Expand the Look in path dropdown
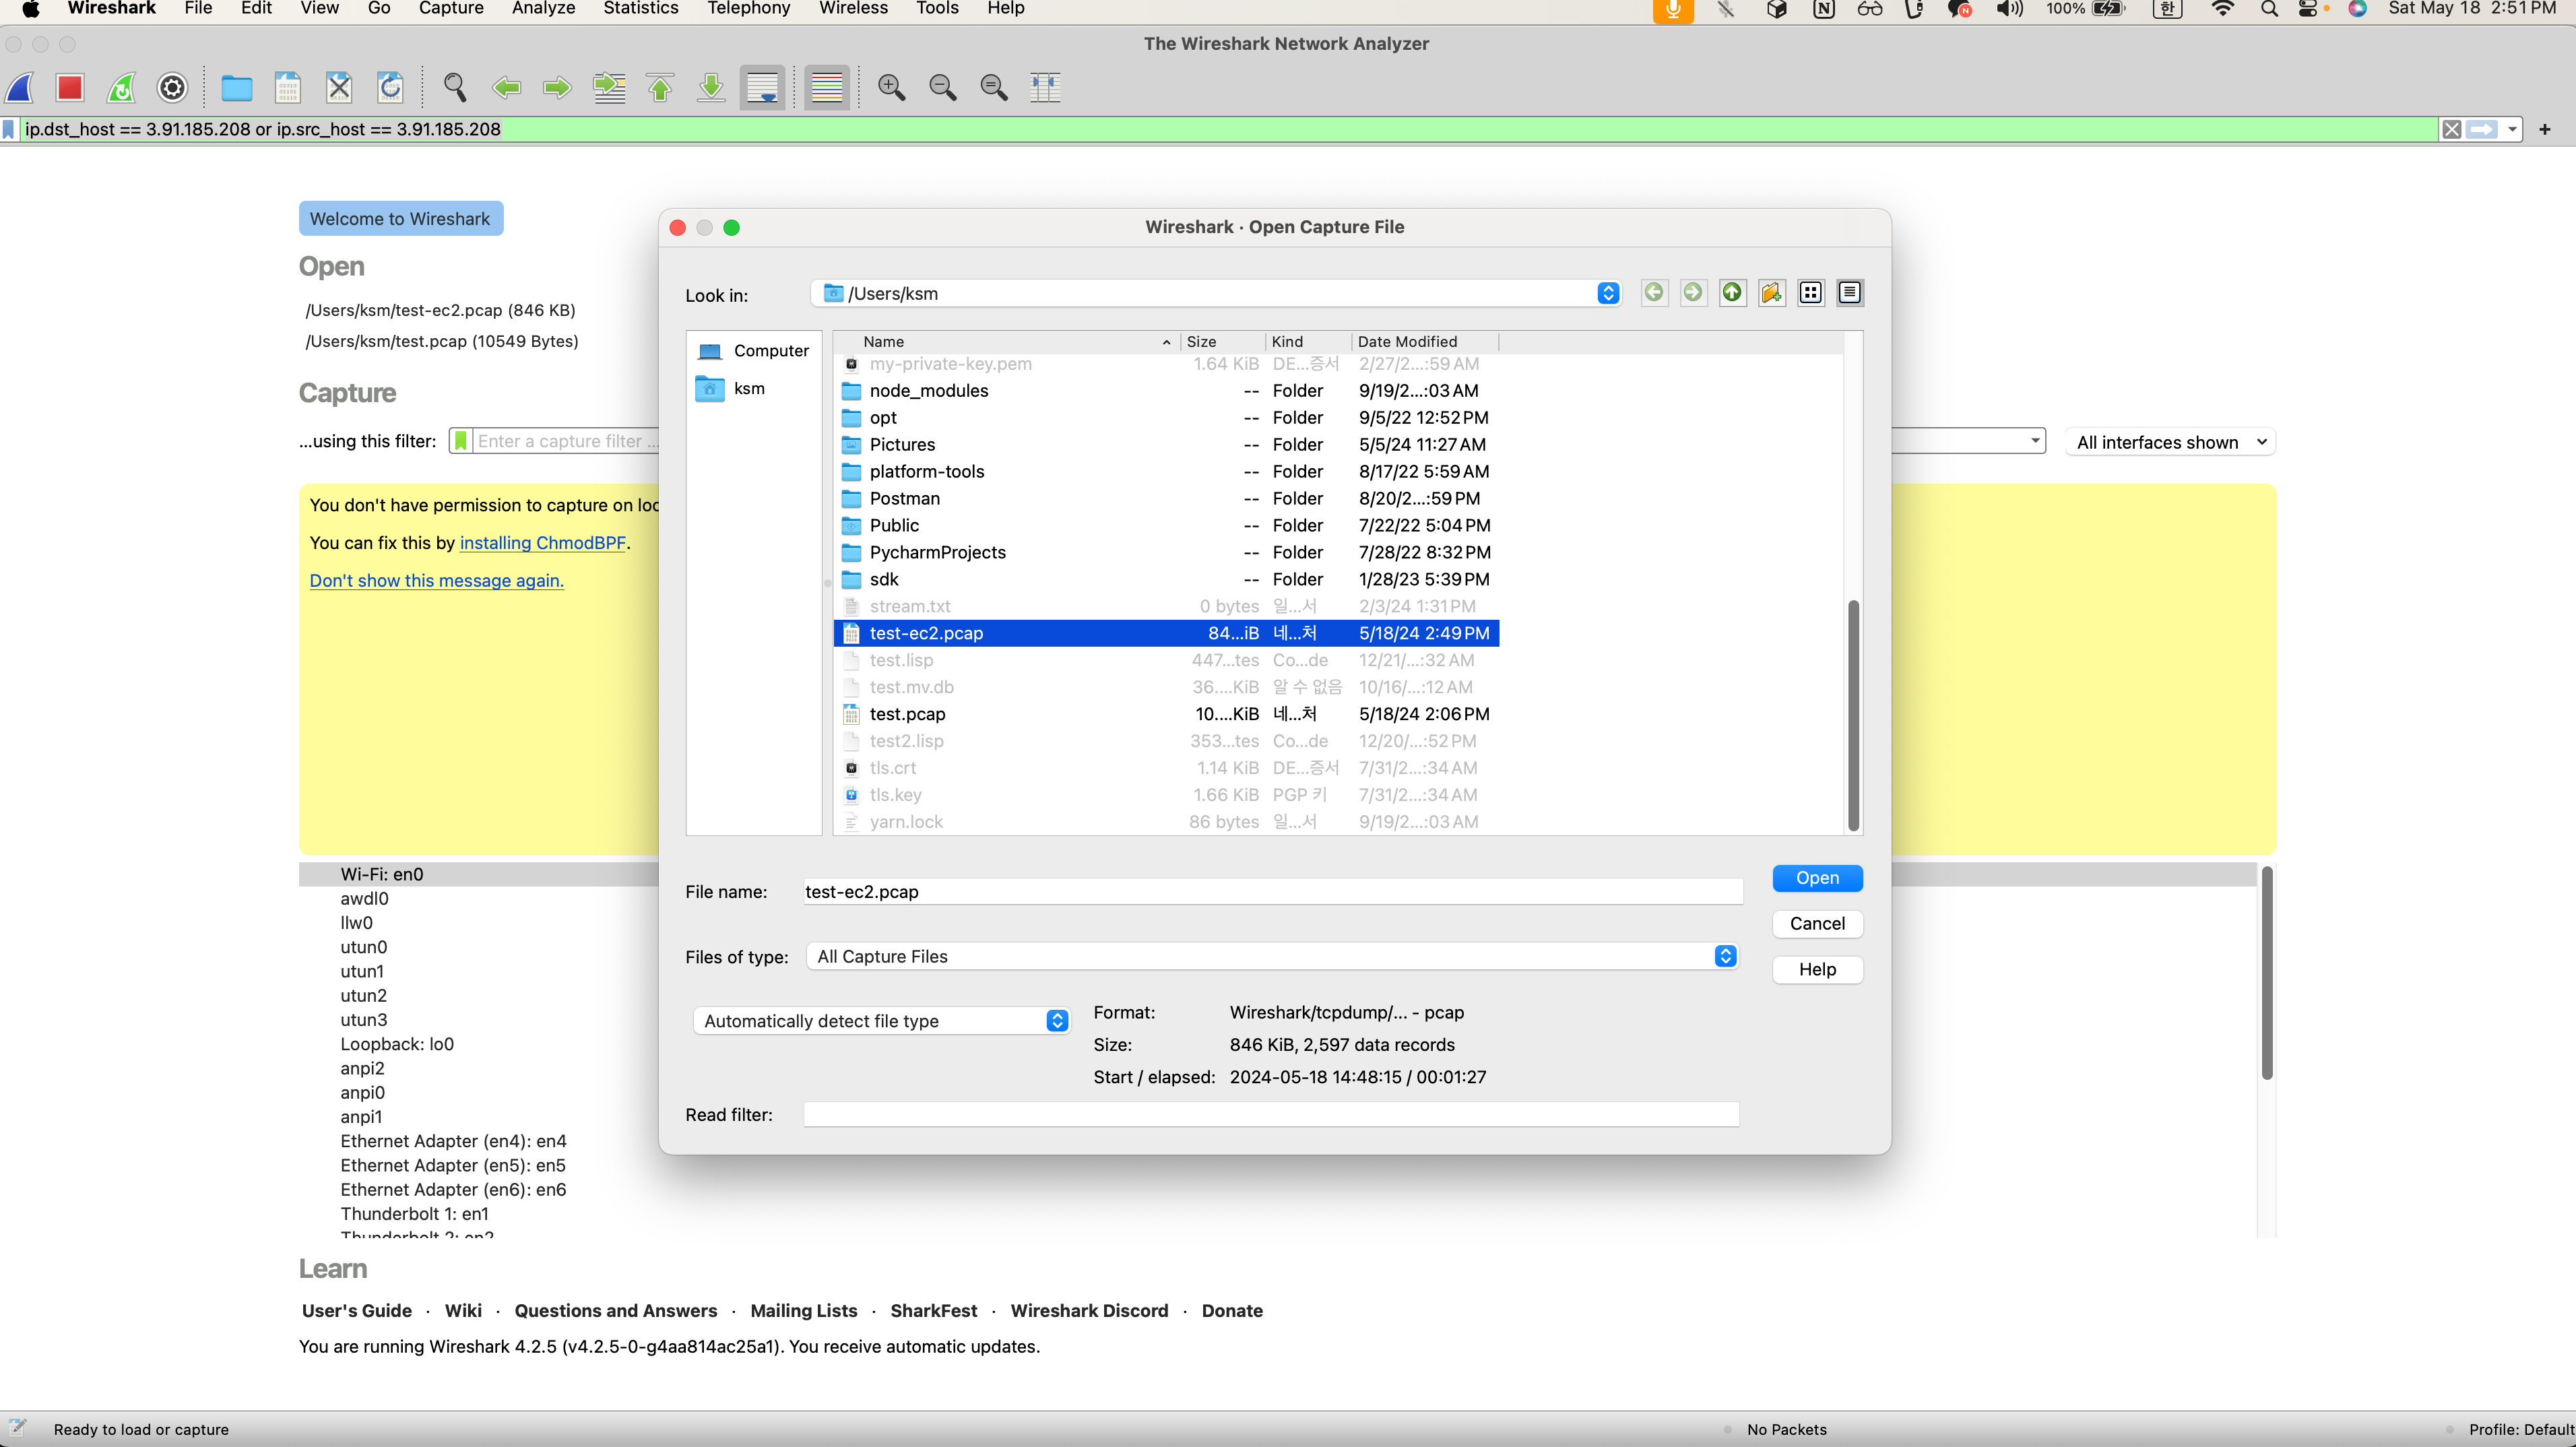This screenshot has width=2576, height=1447. coord(1608,293)
